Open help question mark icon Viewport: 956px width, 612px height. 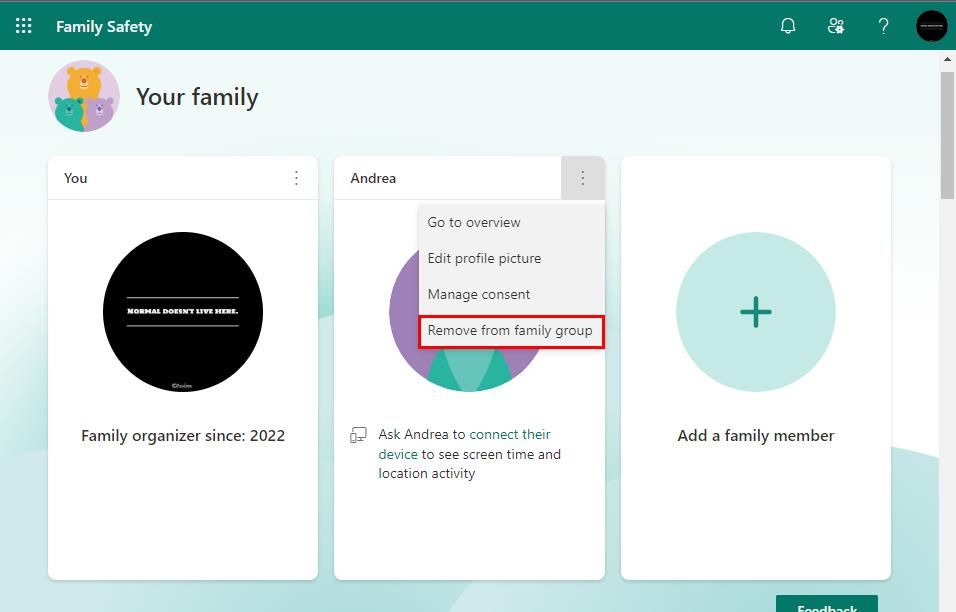coord(883,26)
